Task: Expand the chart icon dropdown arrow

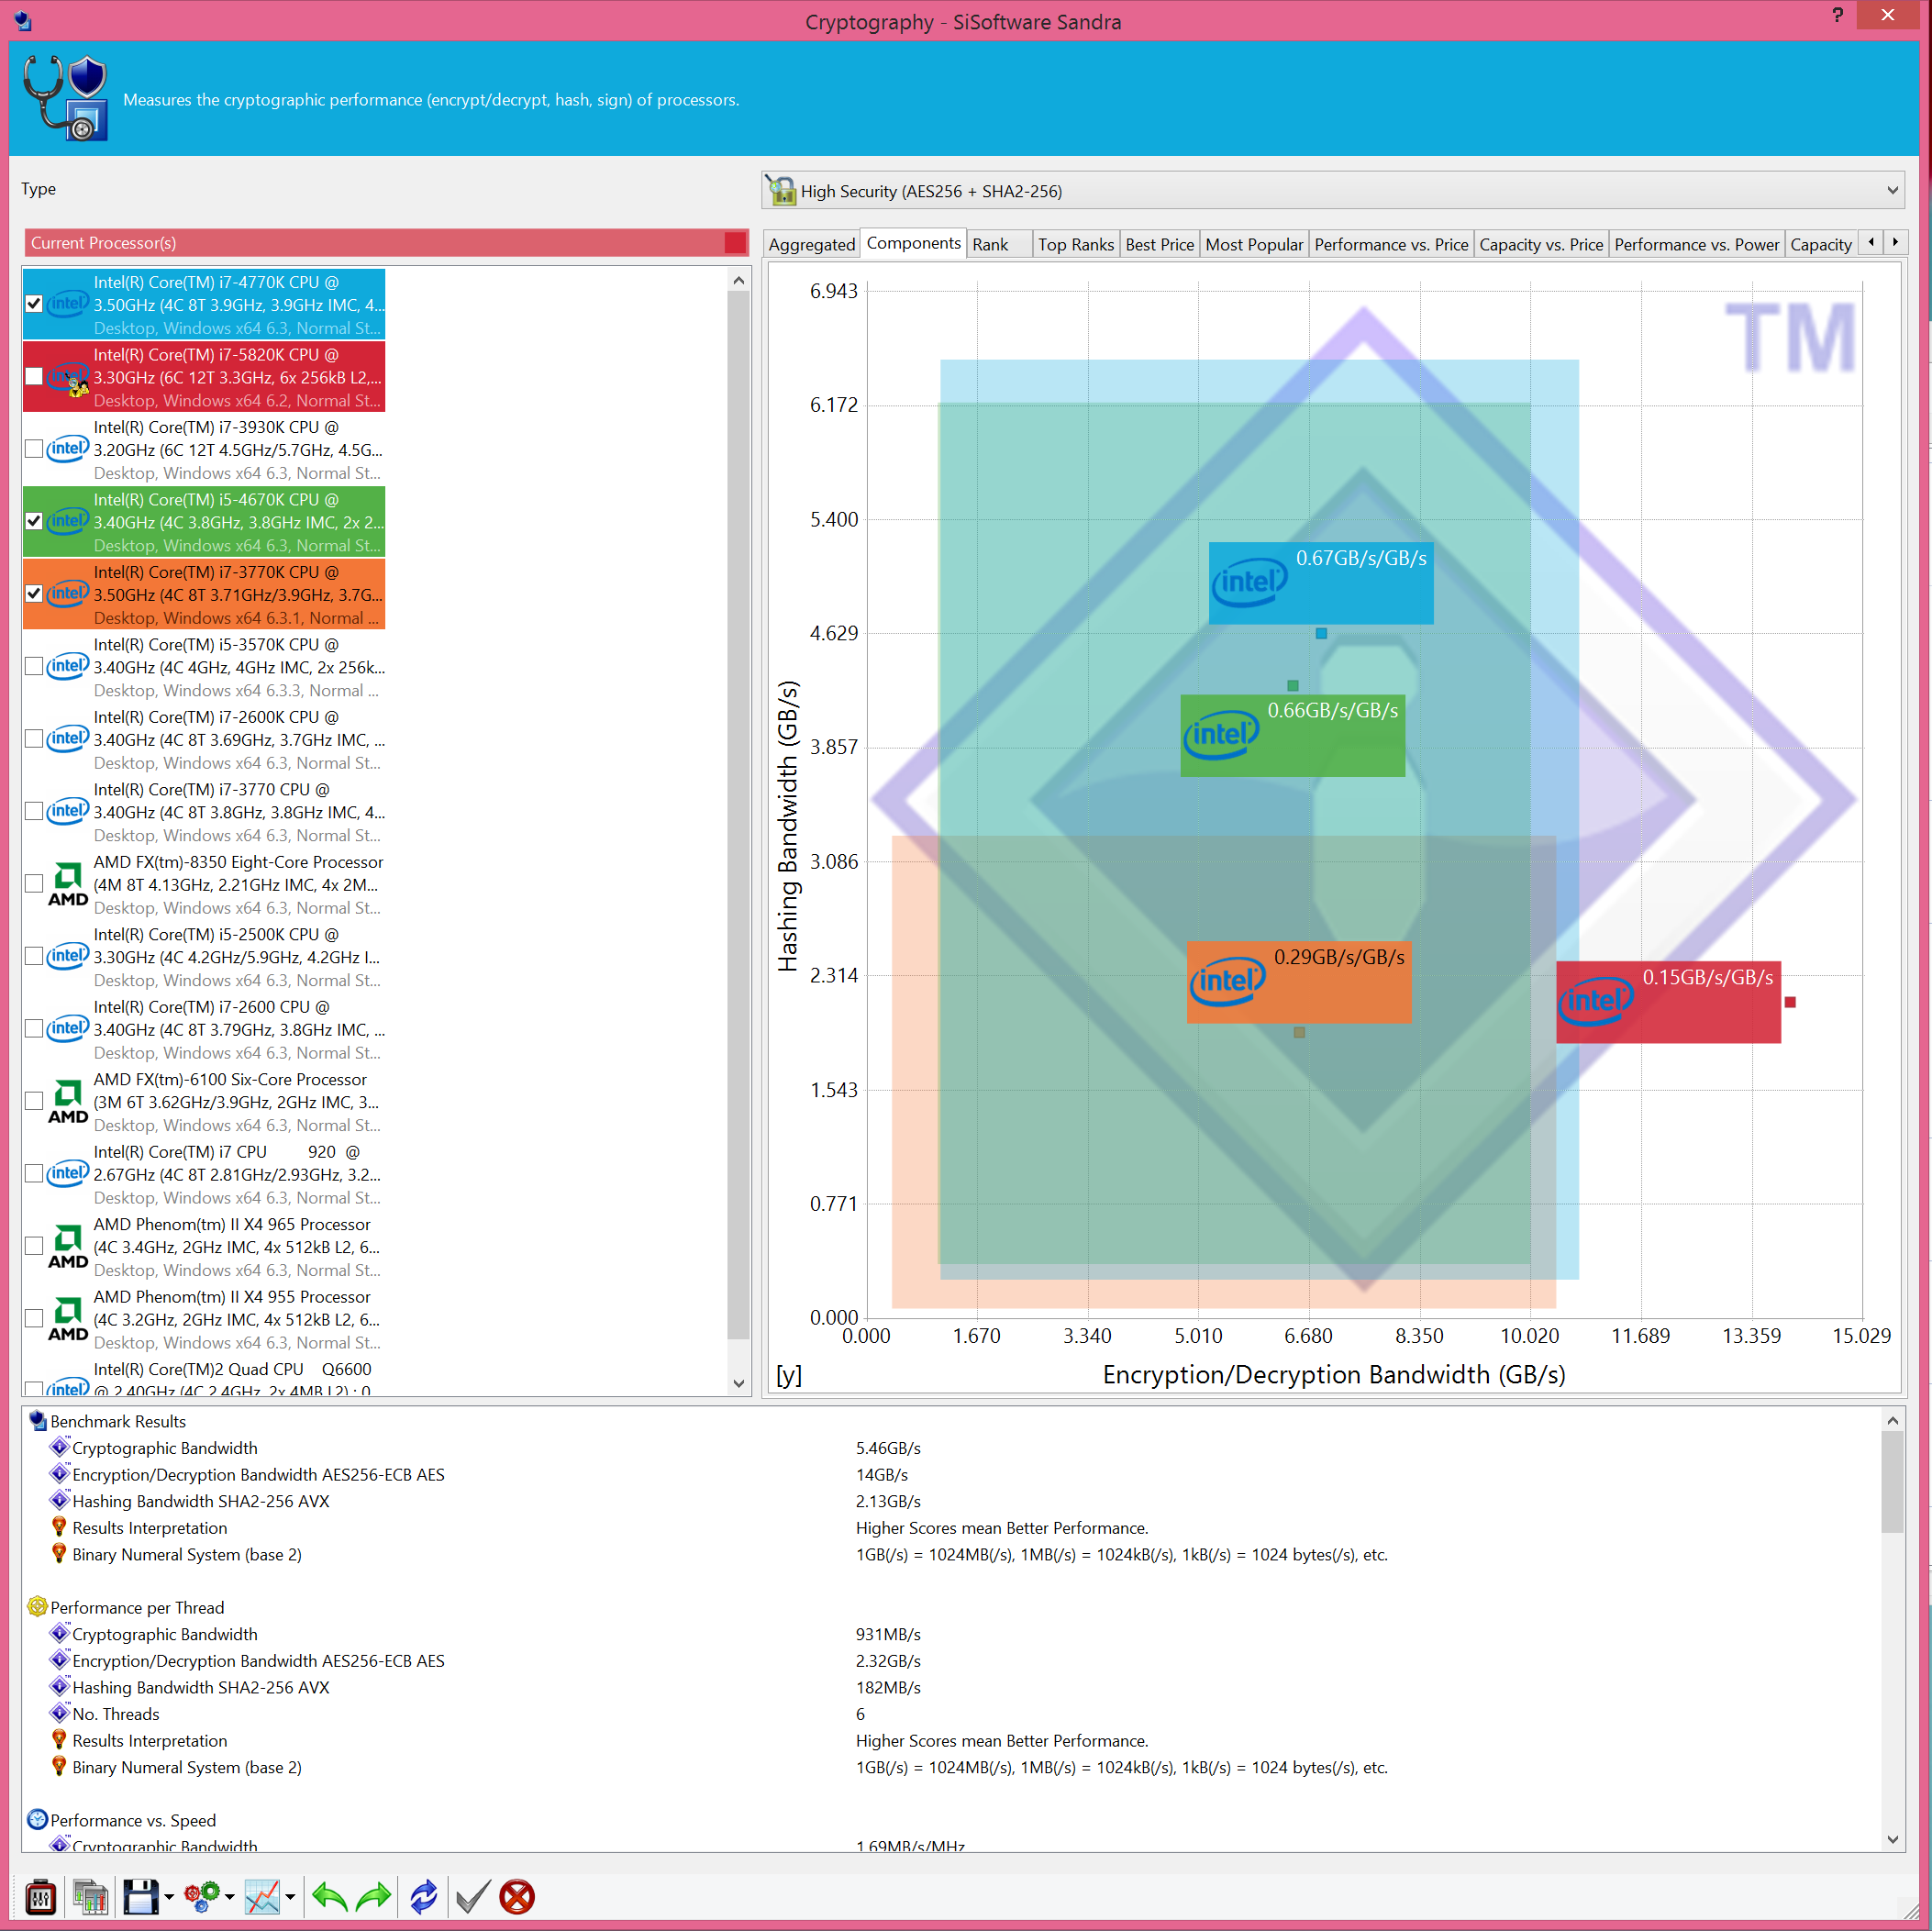Action: pos(290,1897)
